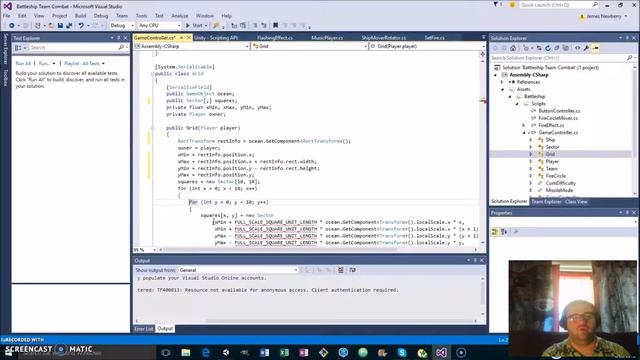Image resolution: width=640 pixels, height=360 pixels.
Task: Open the Tools menu
Action: (141, 16)
